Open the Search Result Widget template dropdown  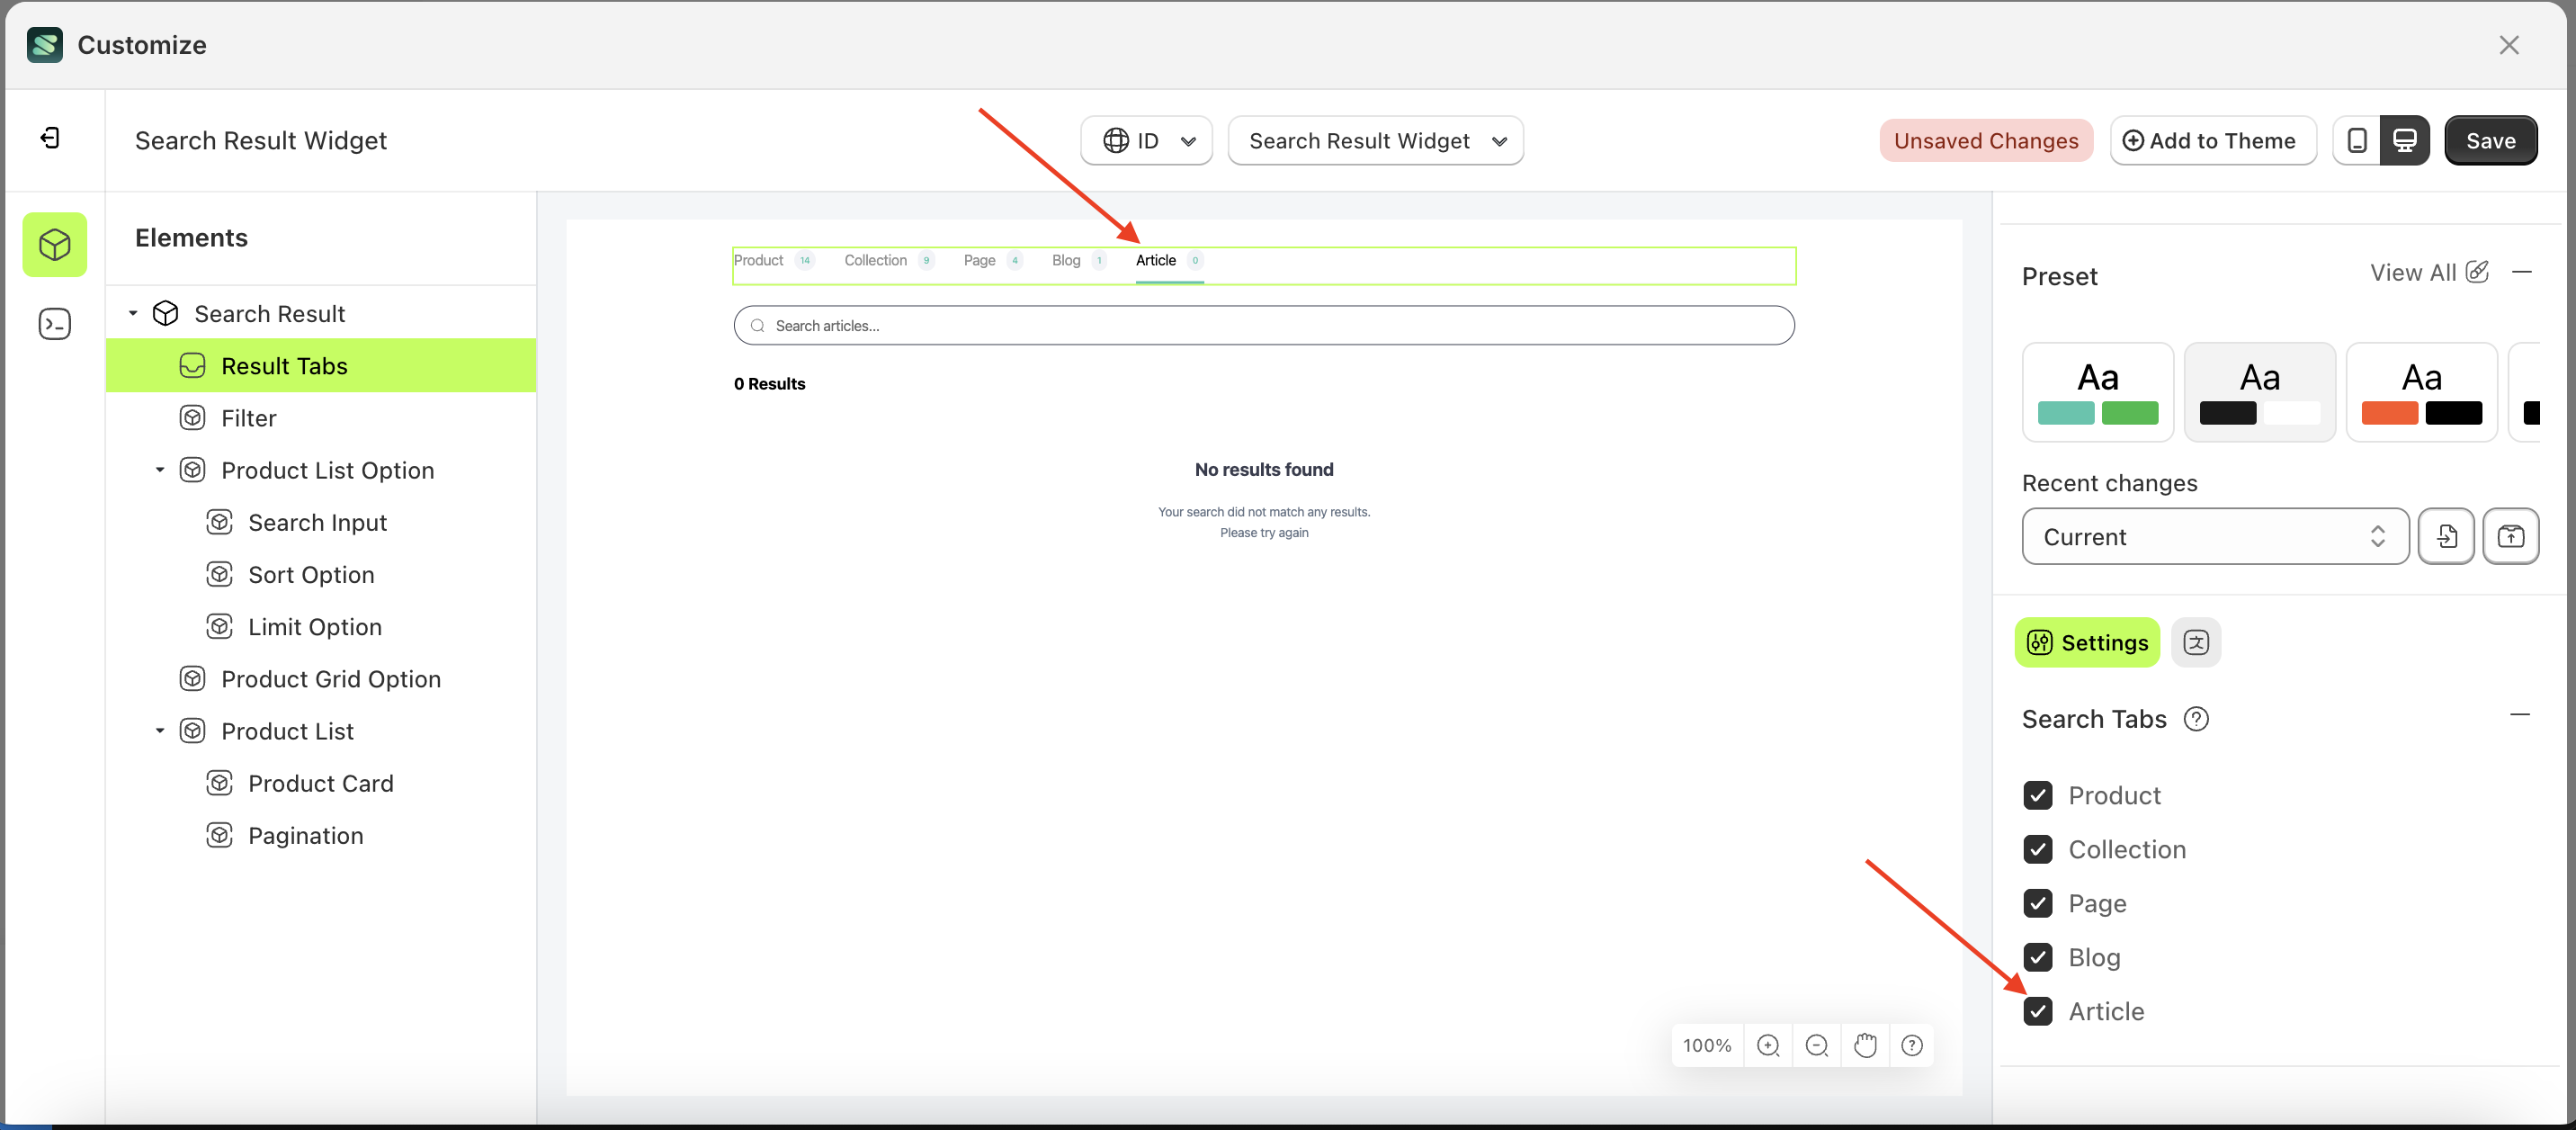1375,140
